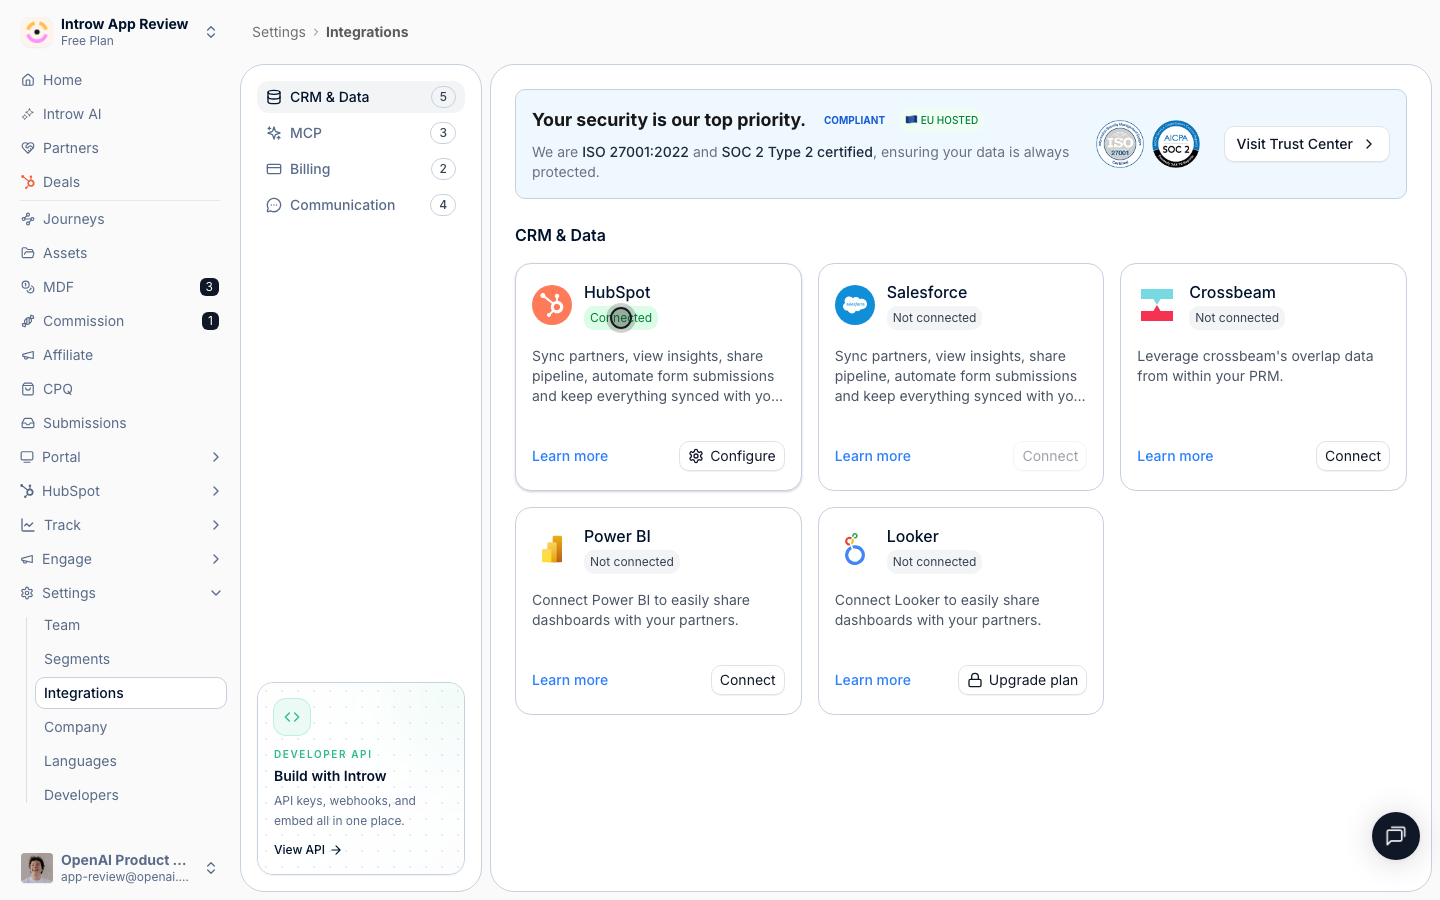Click the CRM & Data database icon
This screenshot has width=1440, height=900.
click(x=274, y=97)
